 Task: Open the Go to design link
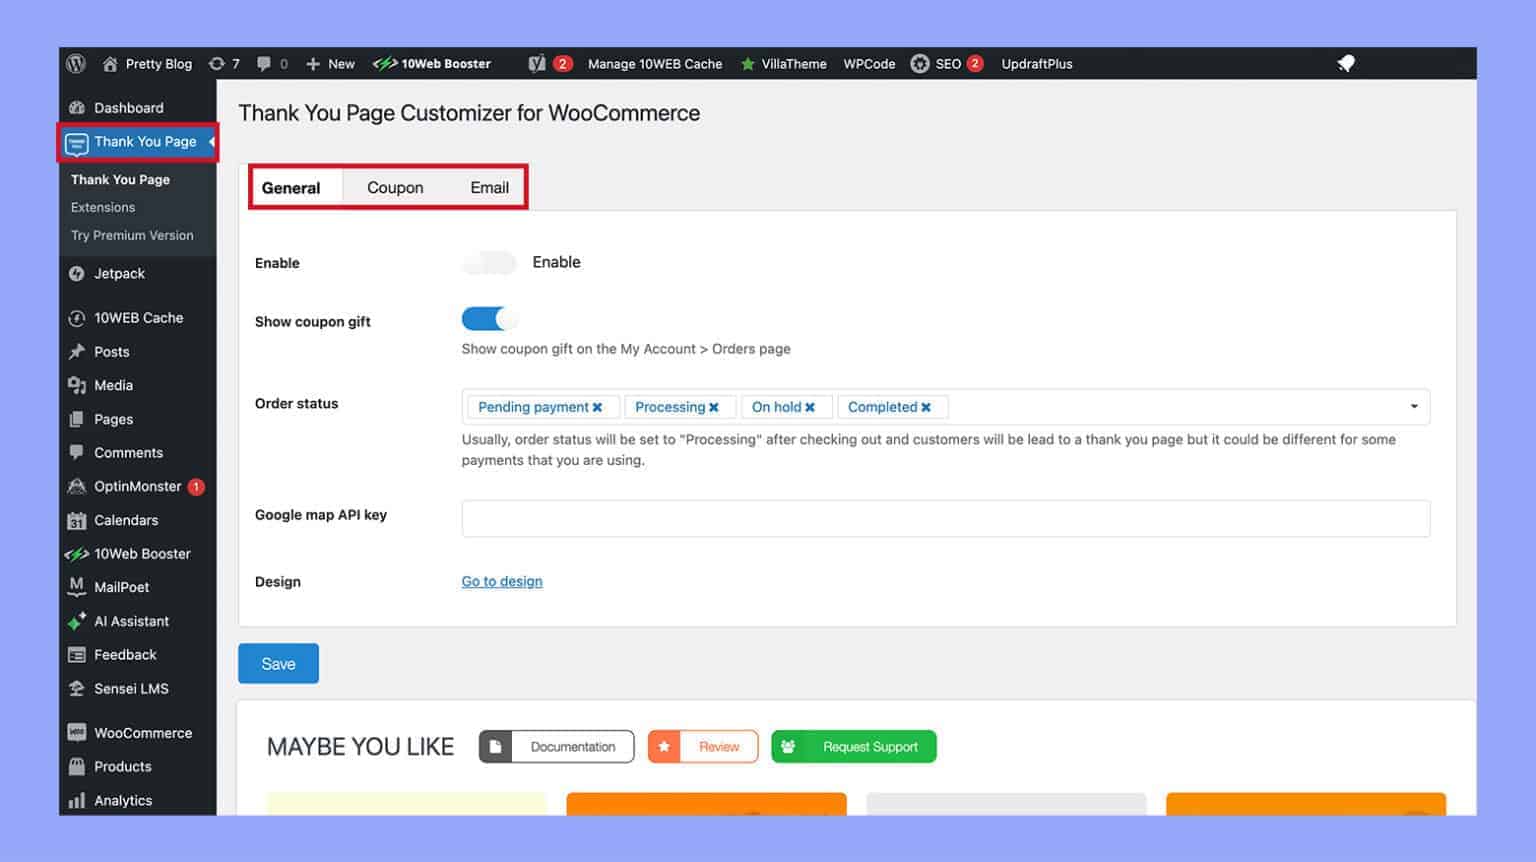click(x=501, y=581)
